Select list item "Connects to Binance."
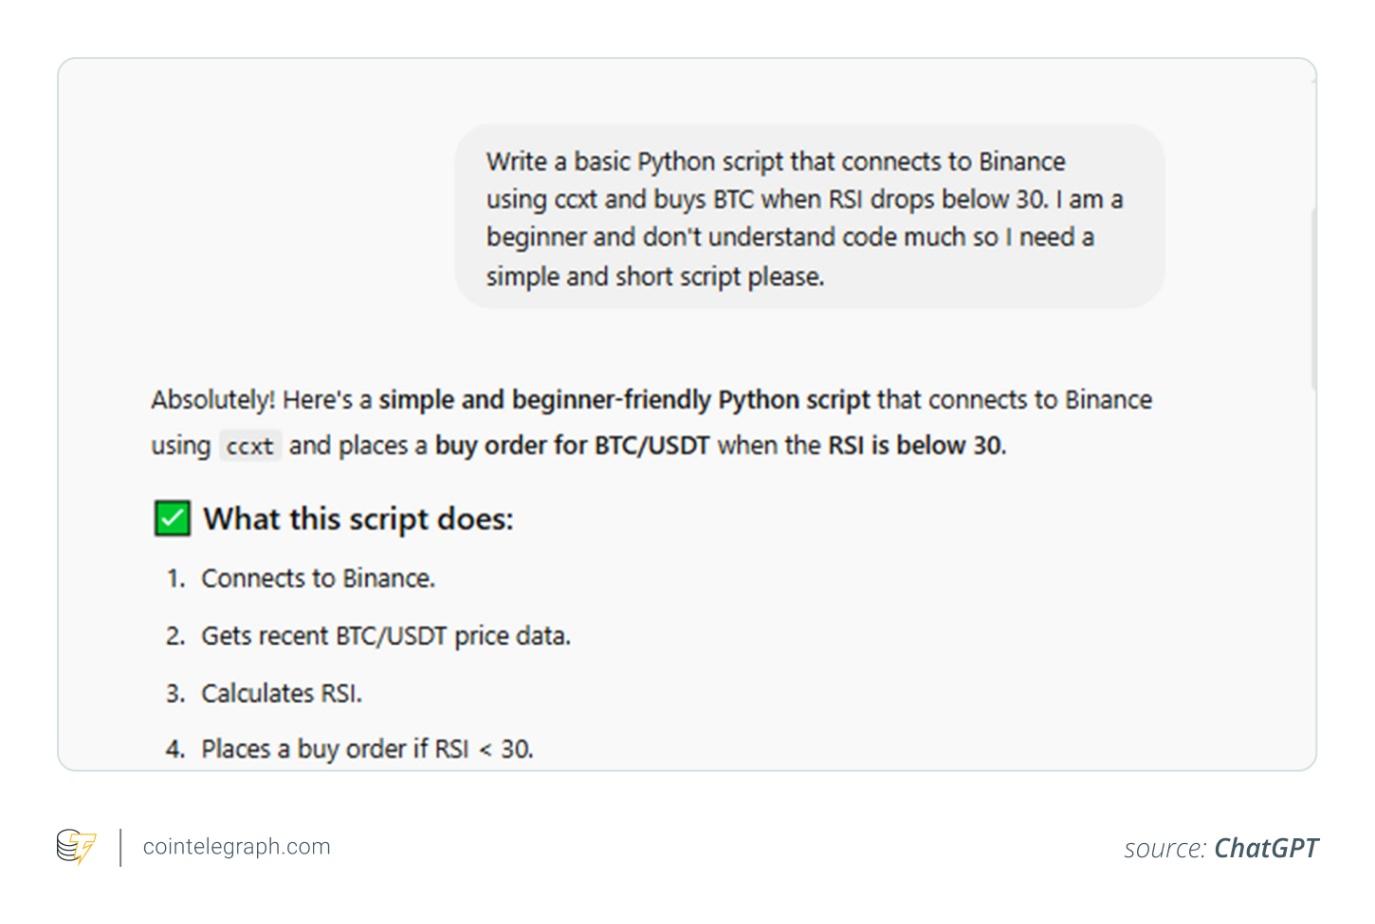The width and height of the screenshot is (1375, 924). (318, 578)
